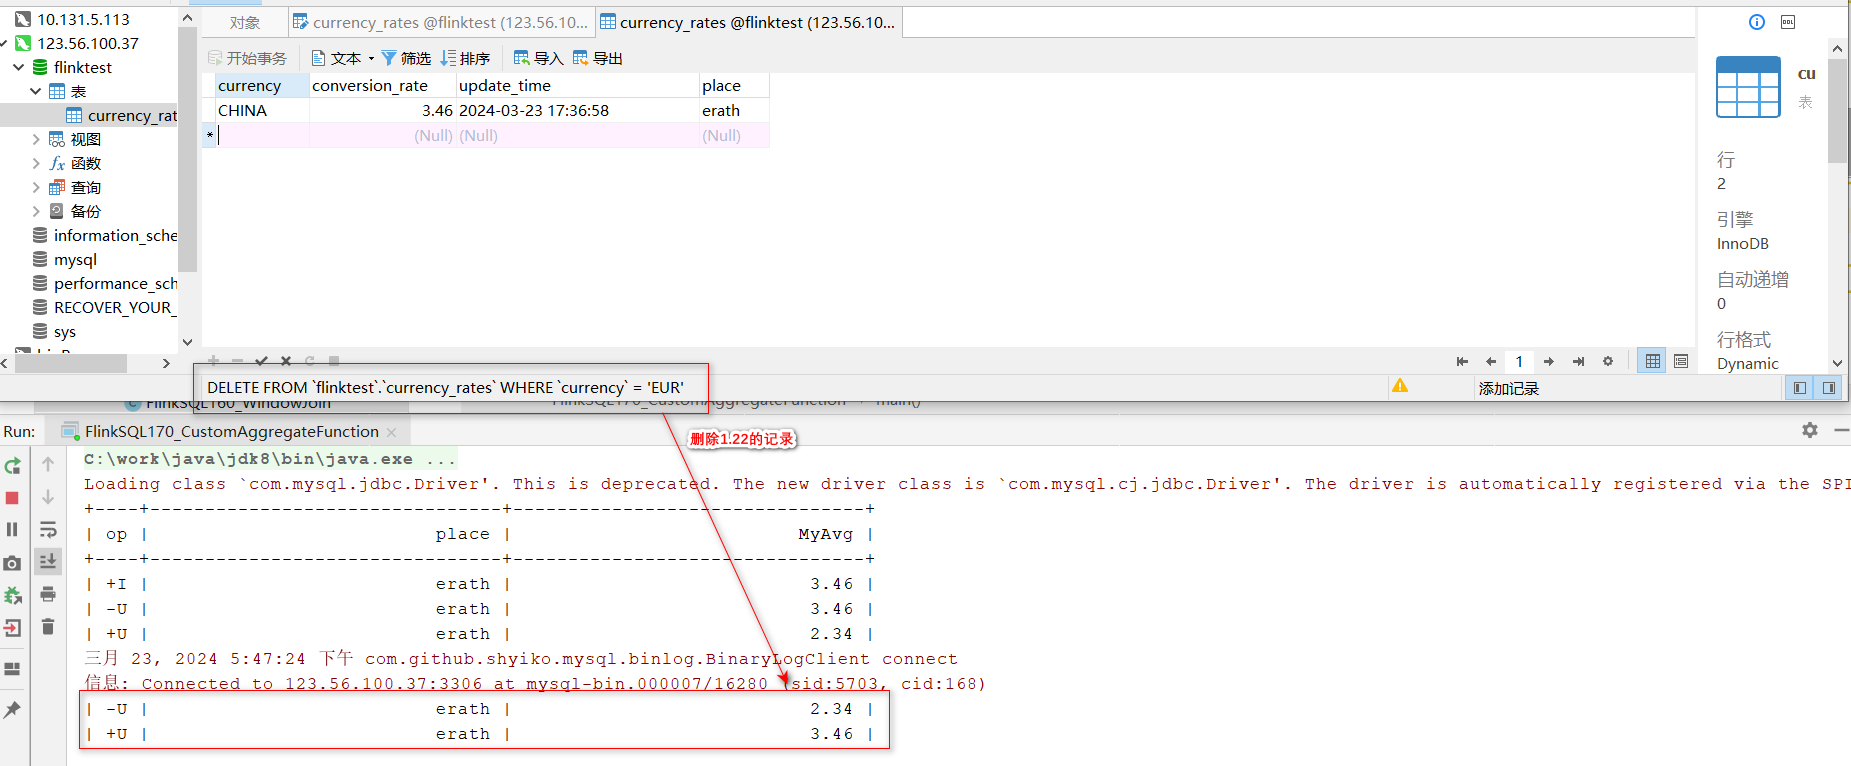
Task: Switch to the Objects (对象) tab
Action: pos(244,22)
